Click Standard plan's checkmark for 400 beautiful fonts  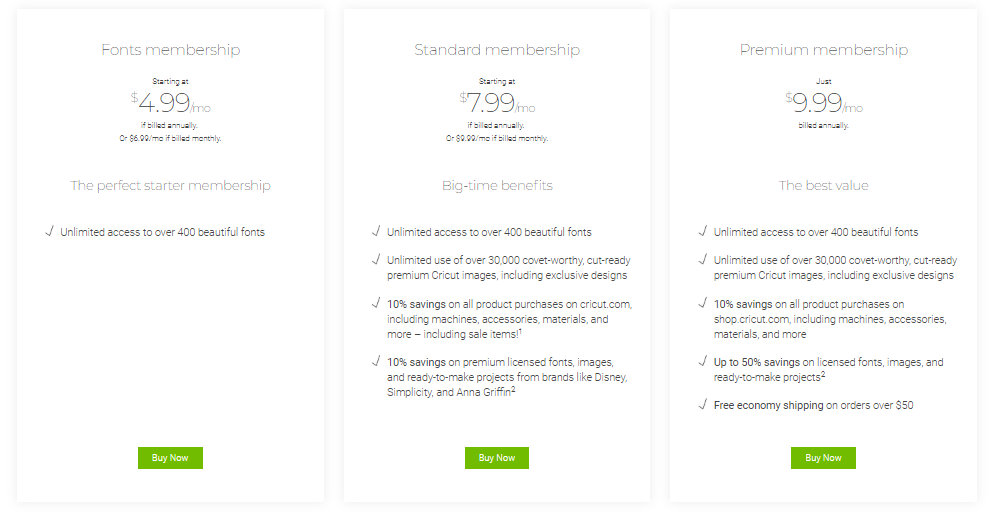coord(376,231)
